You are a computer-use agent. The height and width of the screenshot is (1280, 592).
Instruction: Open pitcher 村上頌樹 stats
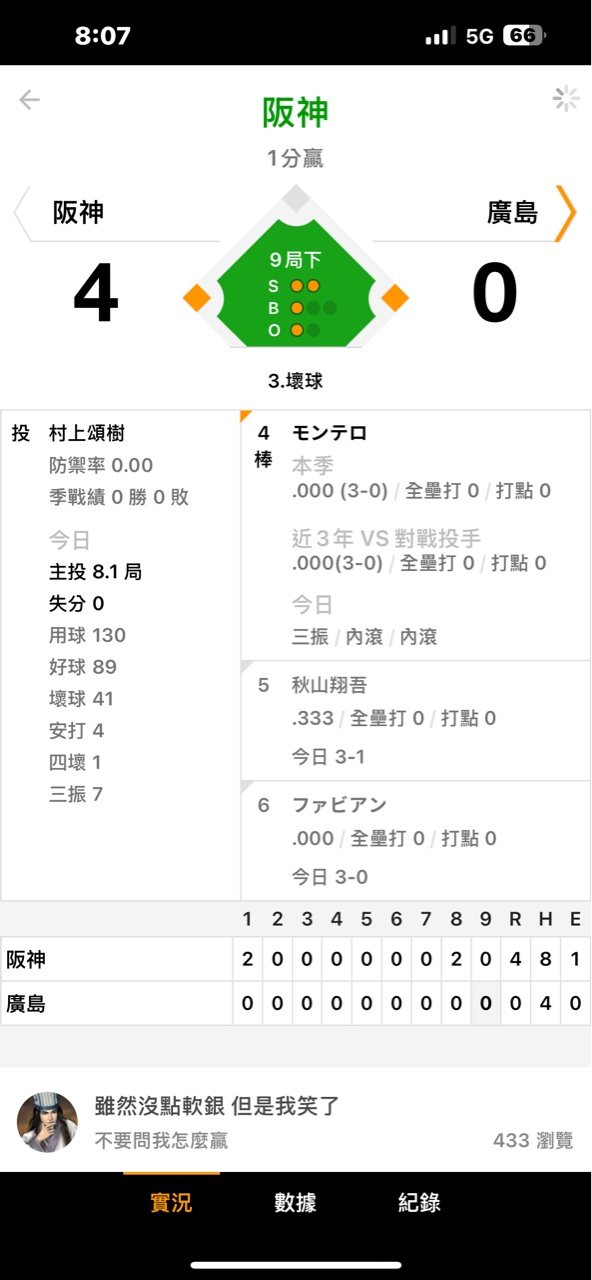(121, 655)
